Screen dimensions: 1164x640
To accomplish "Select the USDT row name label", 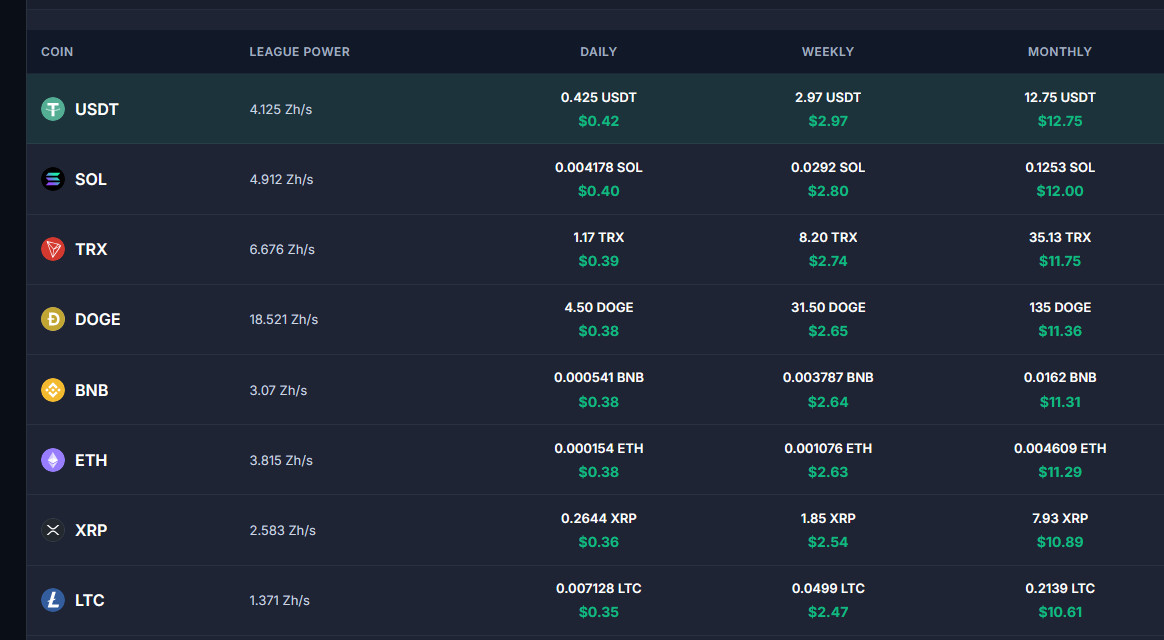I will (97, 109).
